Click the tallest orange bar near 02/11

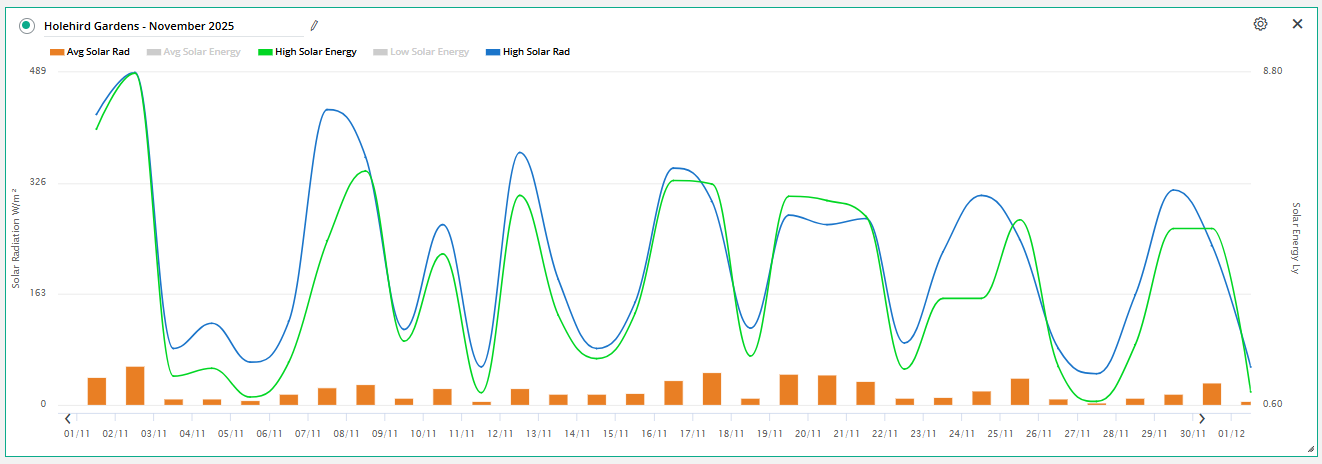[x=135, y=385]
